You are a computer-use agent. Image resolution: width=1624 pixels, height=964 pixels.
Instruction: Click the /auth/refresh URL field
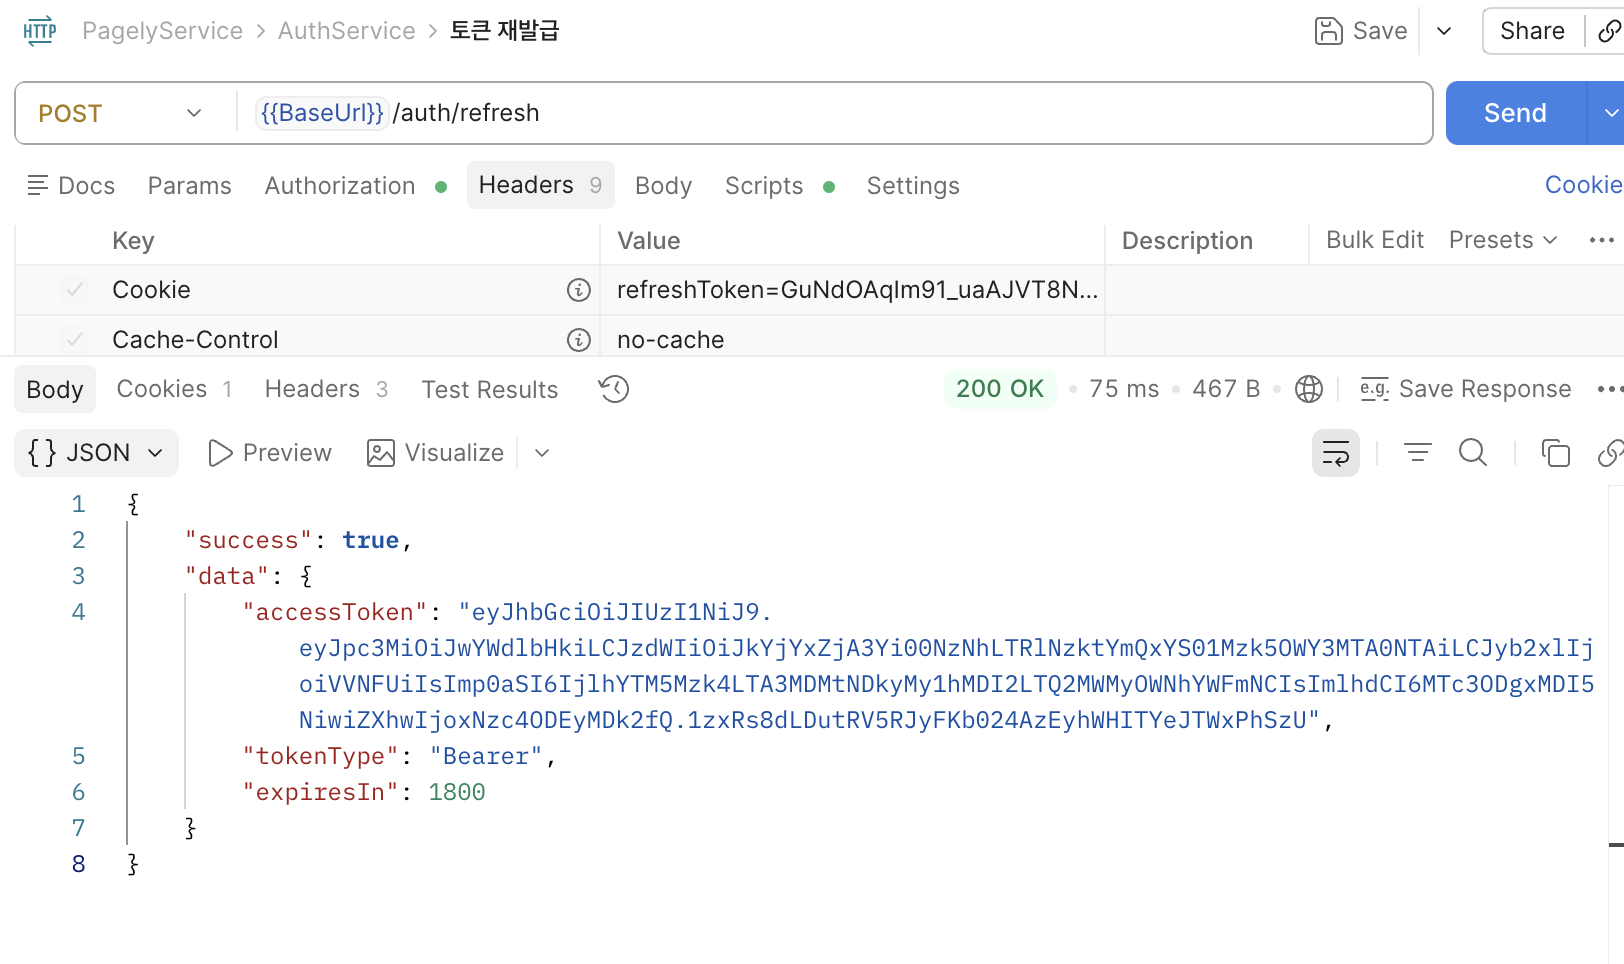pos(466,113)
